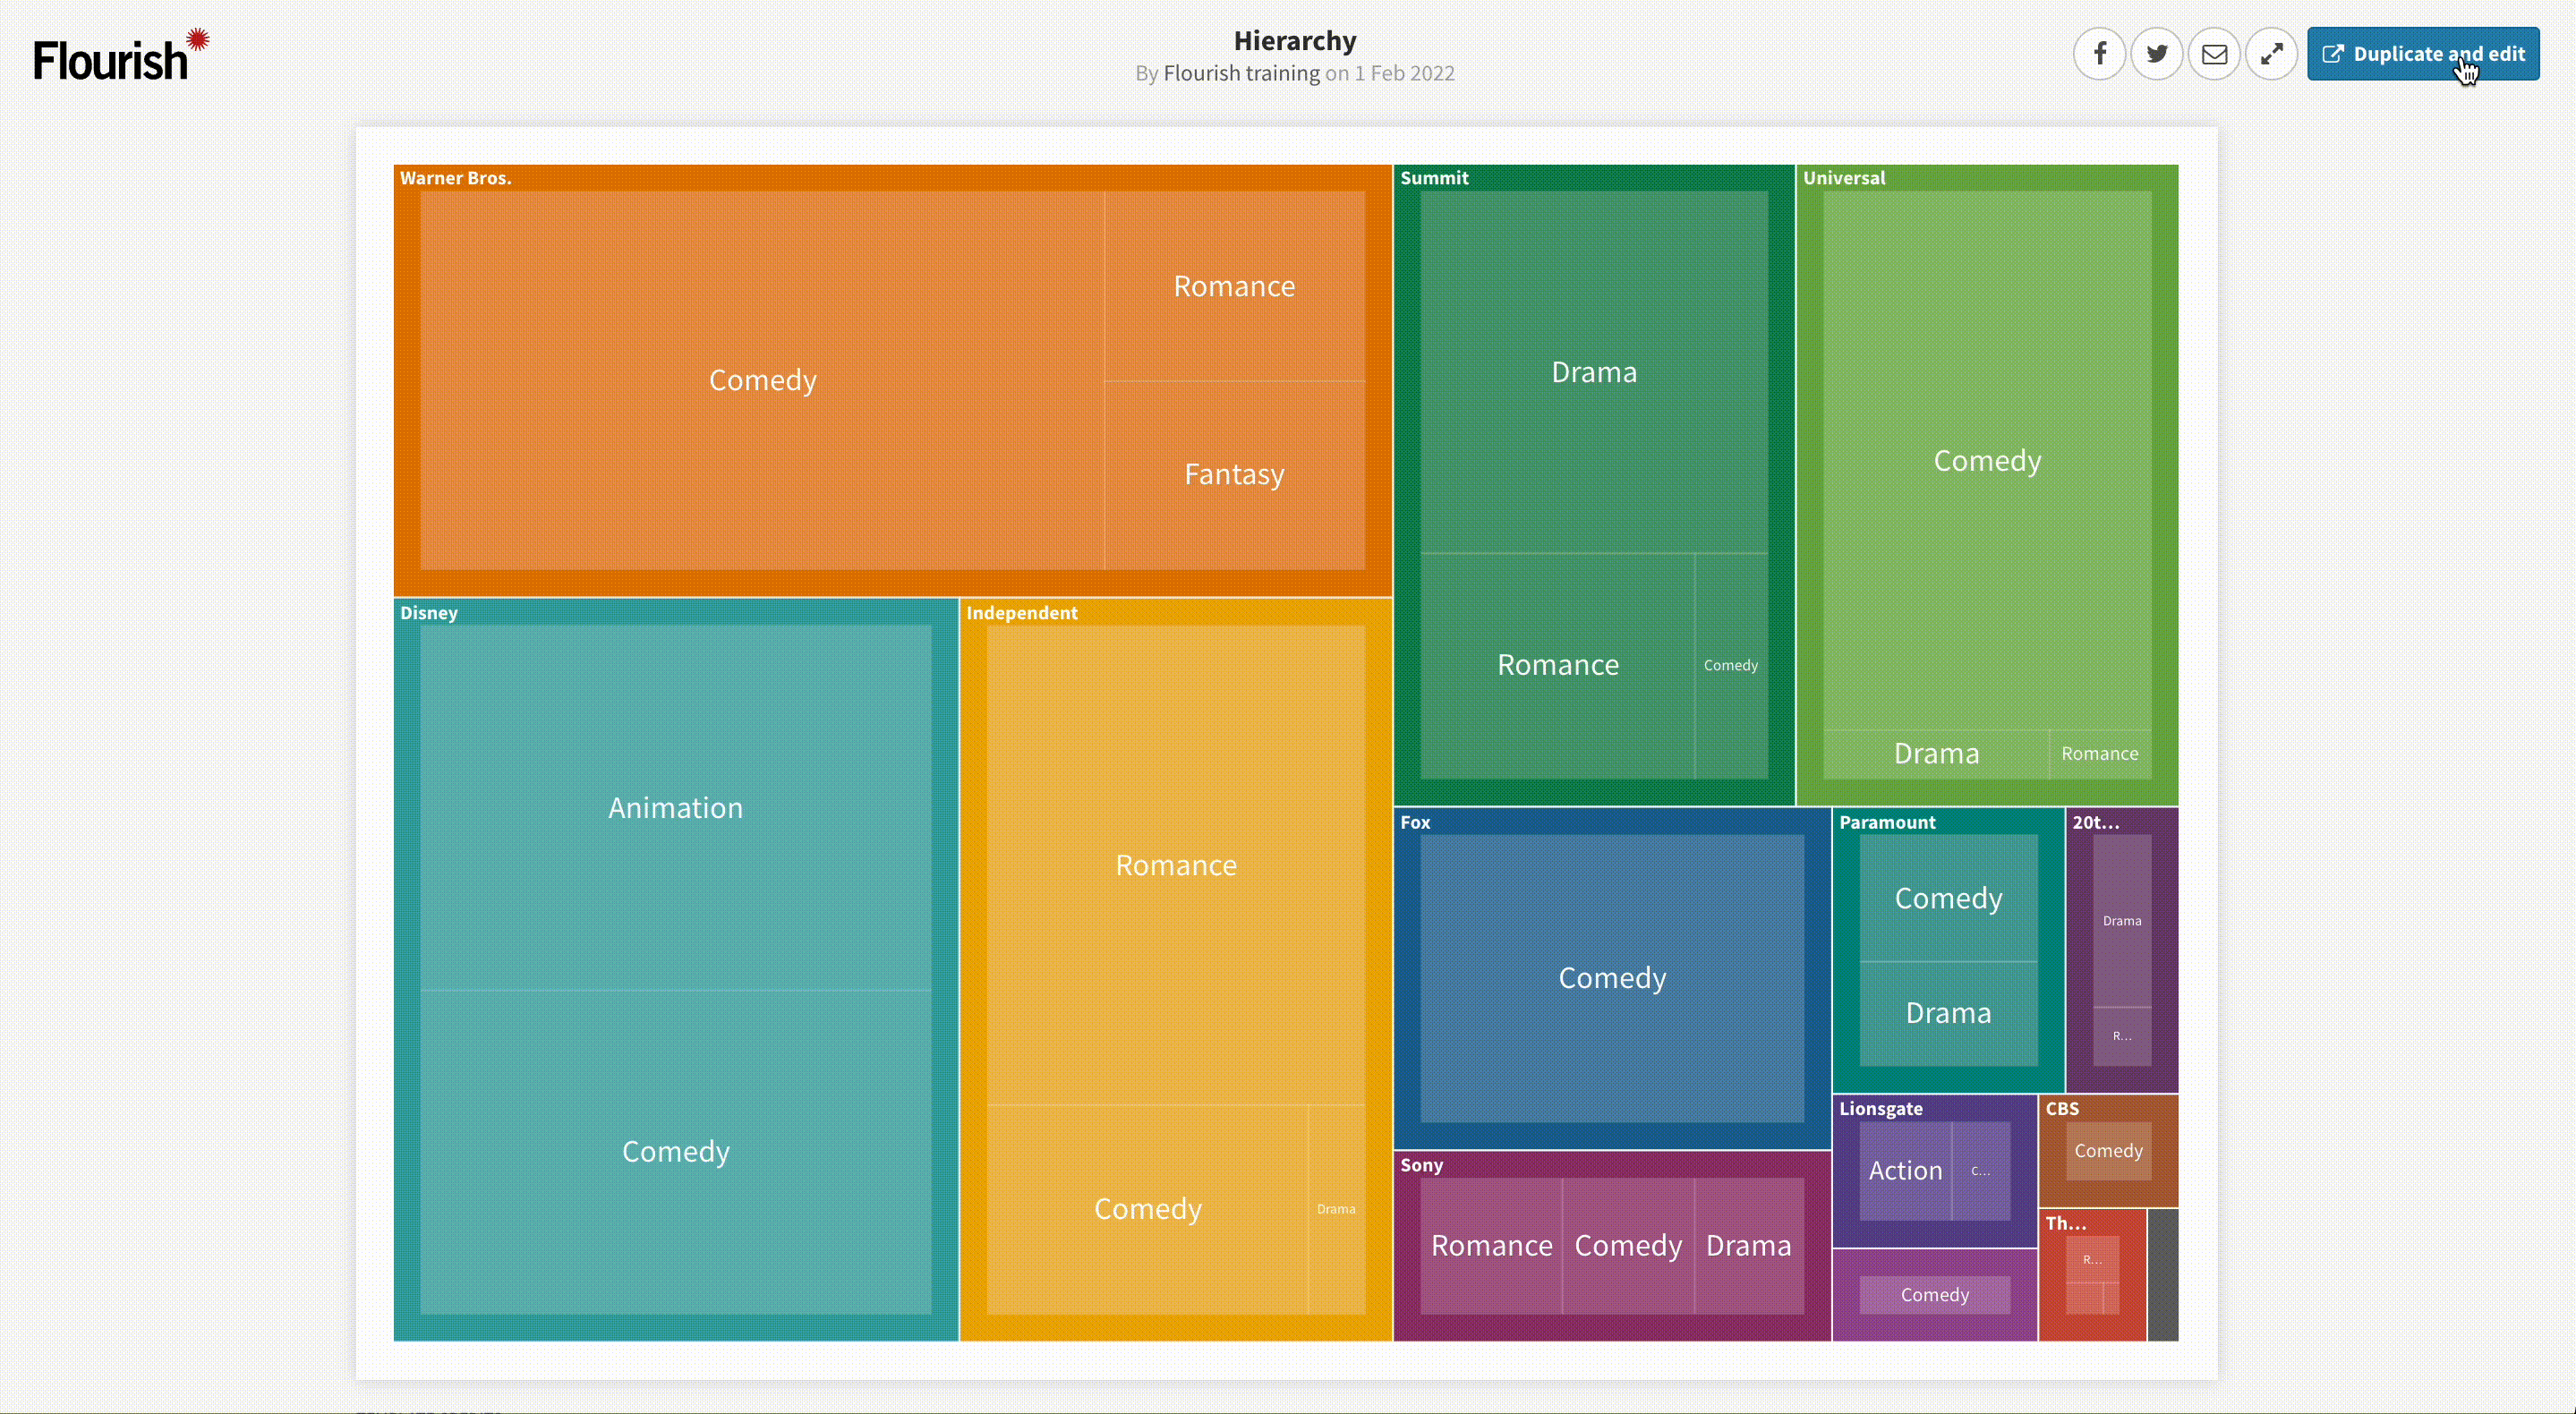
Task: Select Universal Drama block
Action: click(x=1936, y=754)
